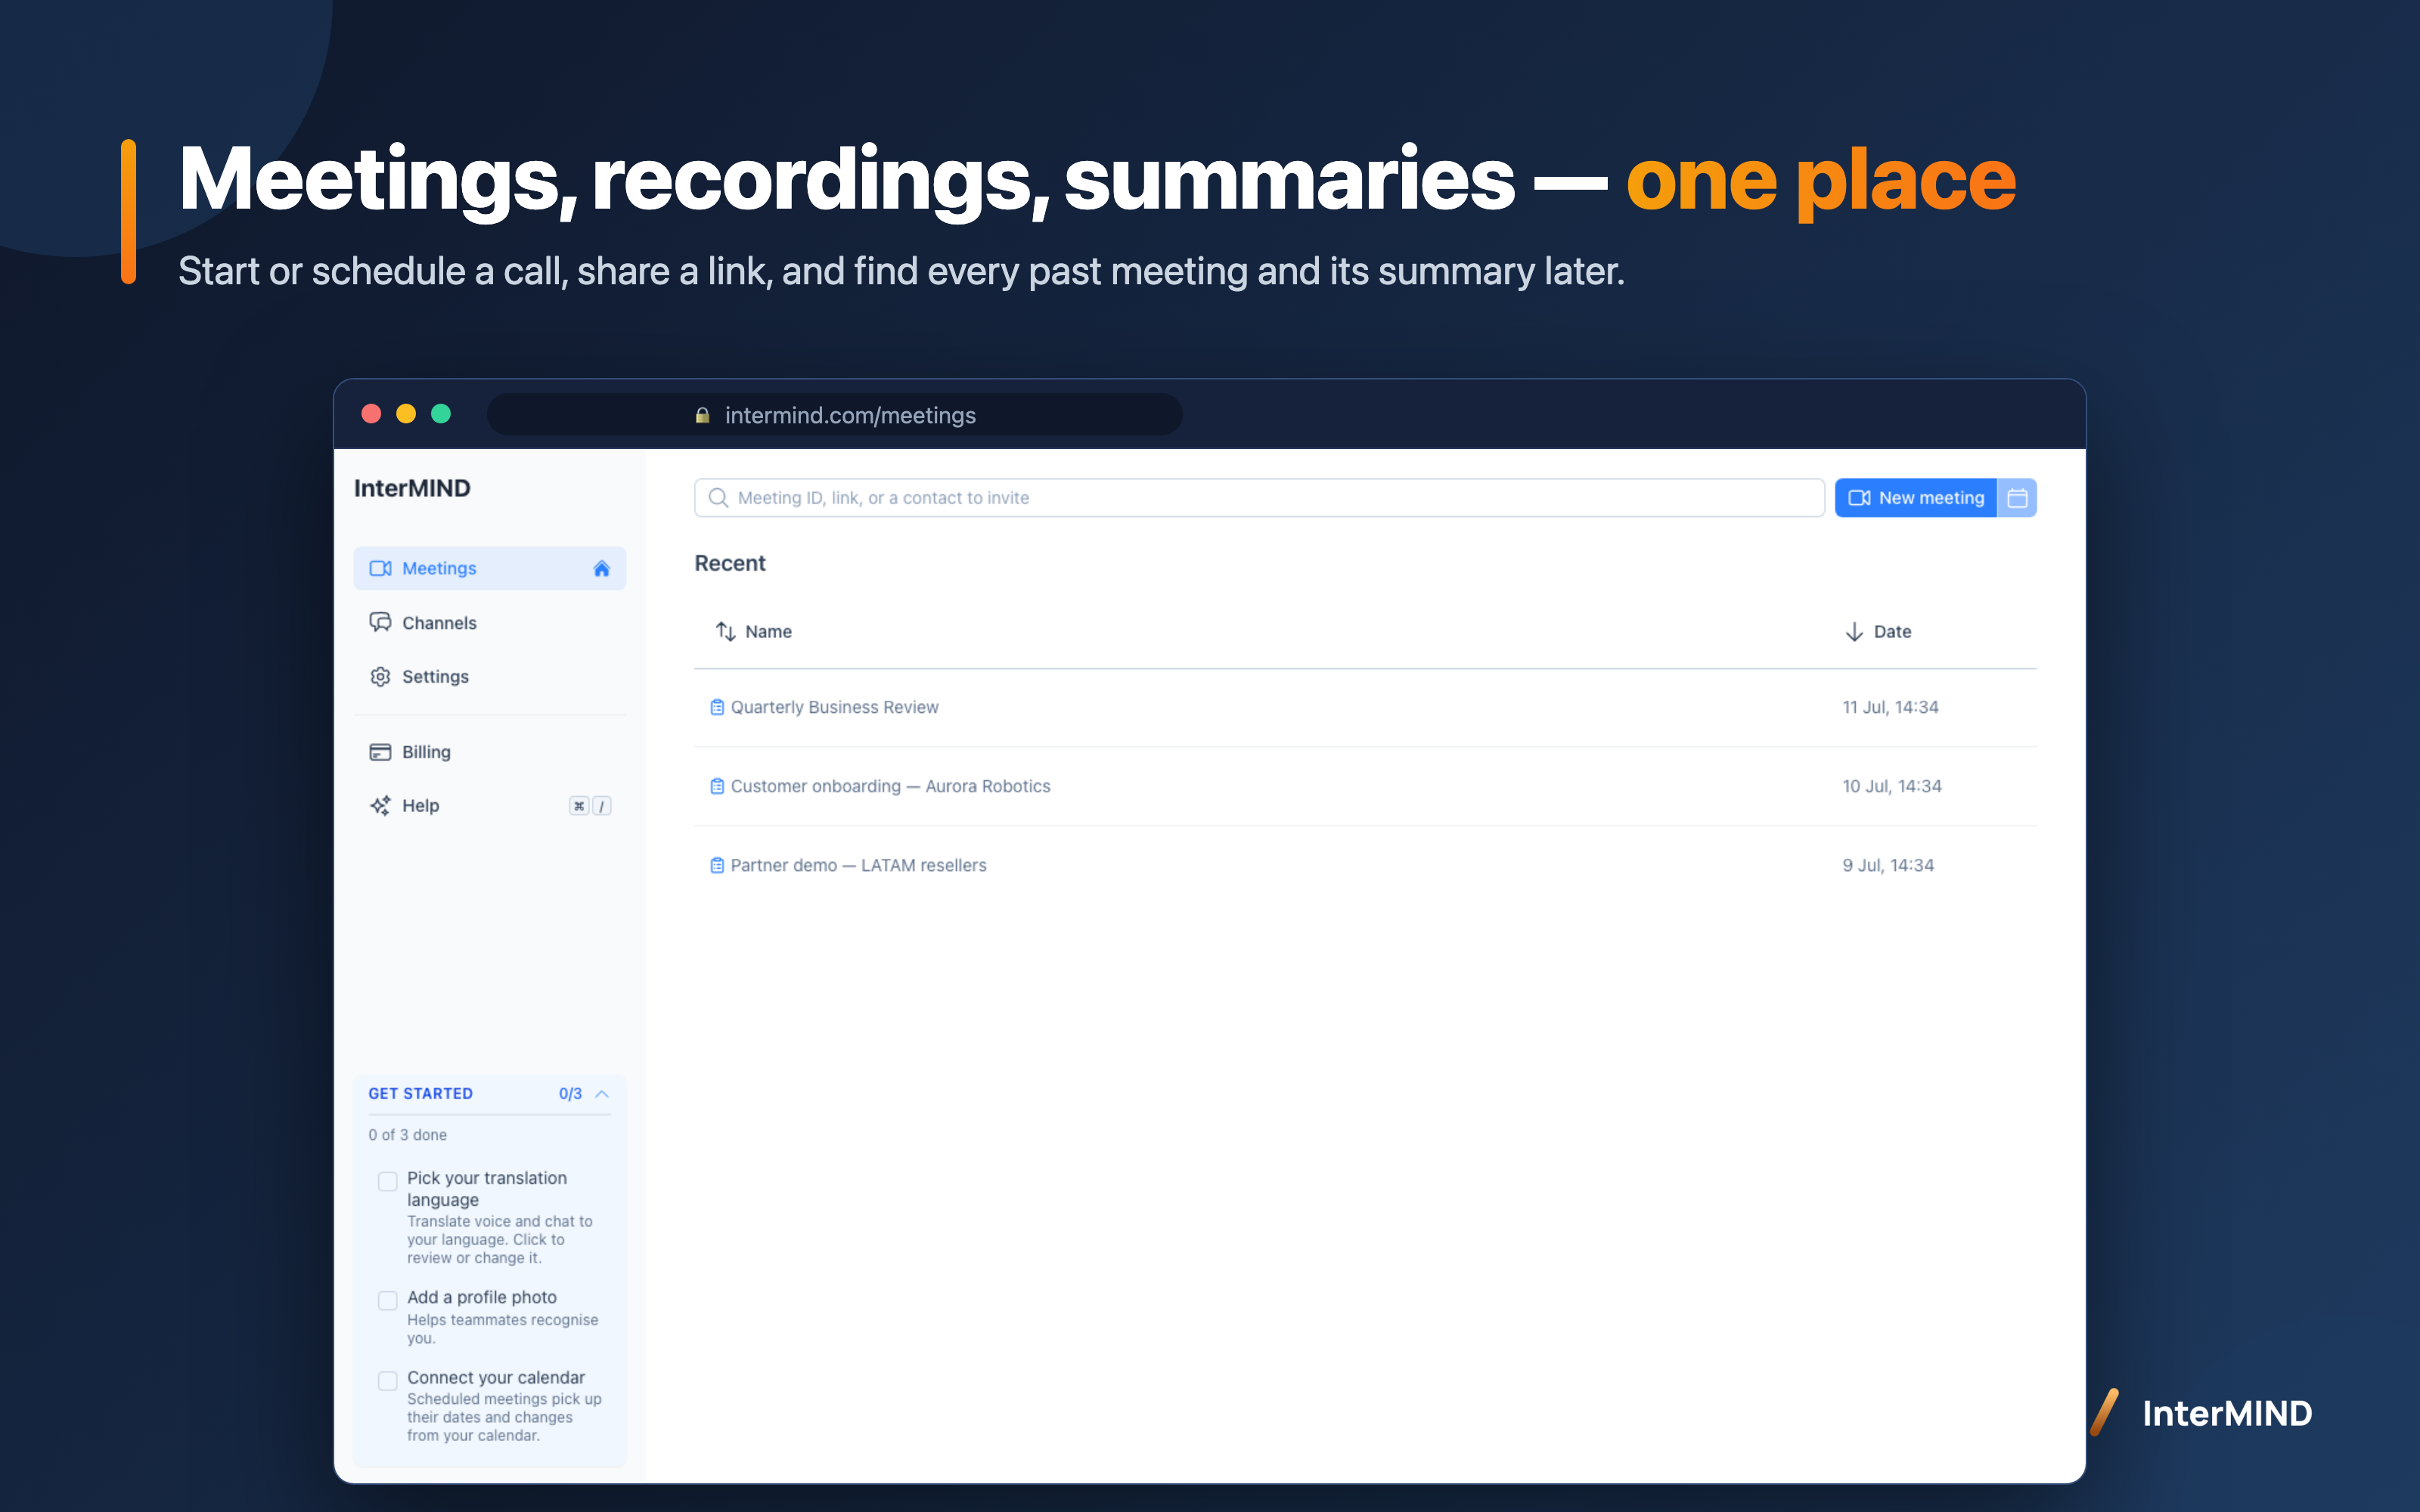Click the lock icon in address bar

click(703, 415)
